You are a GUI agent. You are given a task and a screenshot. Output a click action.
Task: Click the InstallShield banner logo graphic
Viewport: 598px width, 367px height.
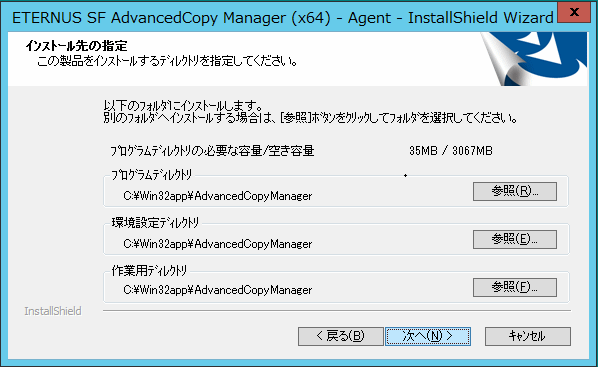tap(534, 59)
